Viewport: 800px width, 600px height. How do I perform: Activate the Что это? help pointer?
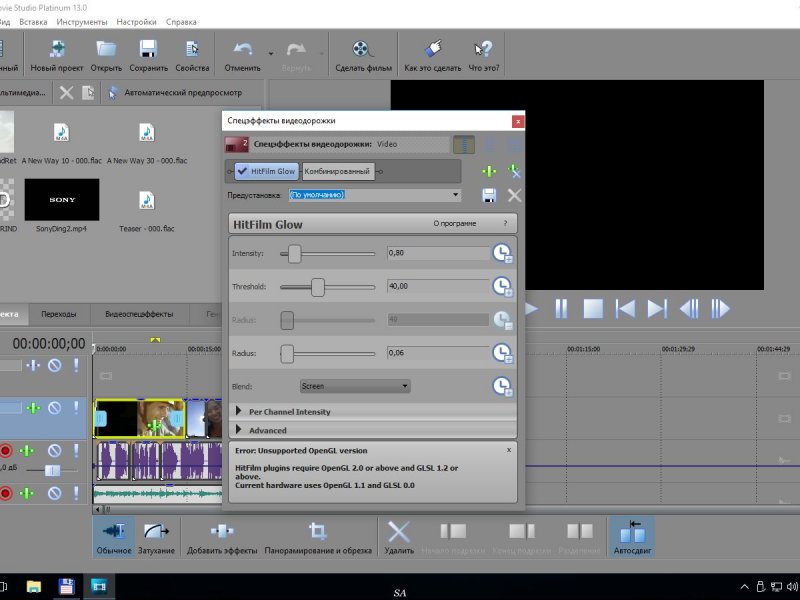point(484,55)
